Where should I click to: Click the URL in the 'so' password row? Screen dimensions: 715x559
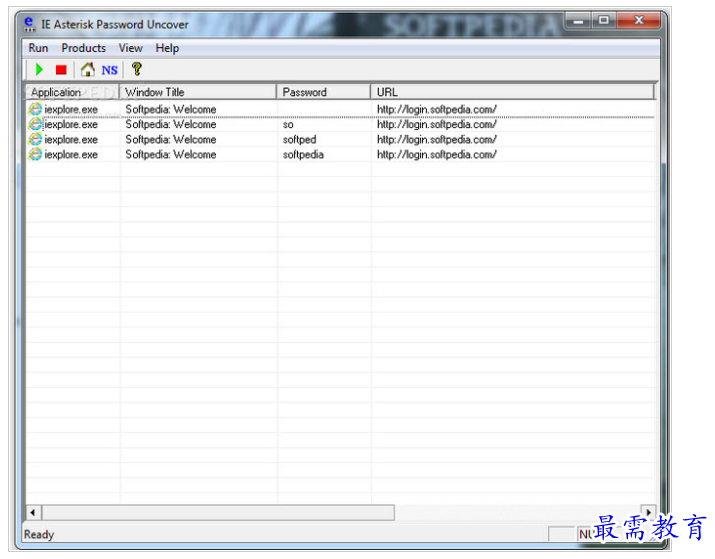(x=436, y=124)
